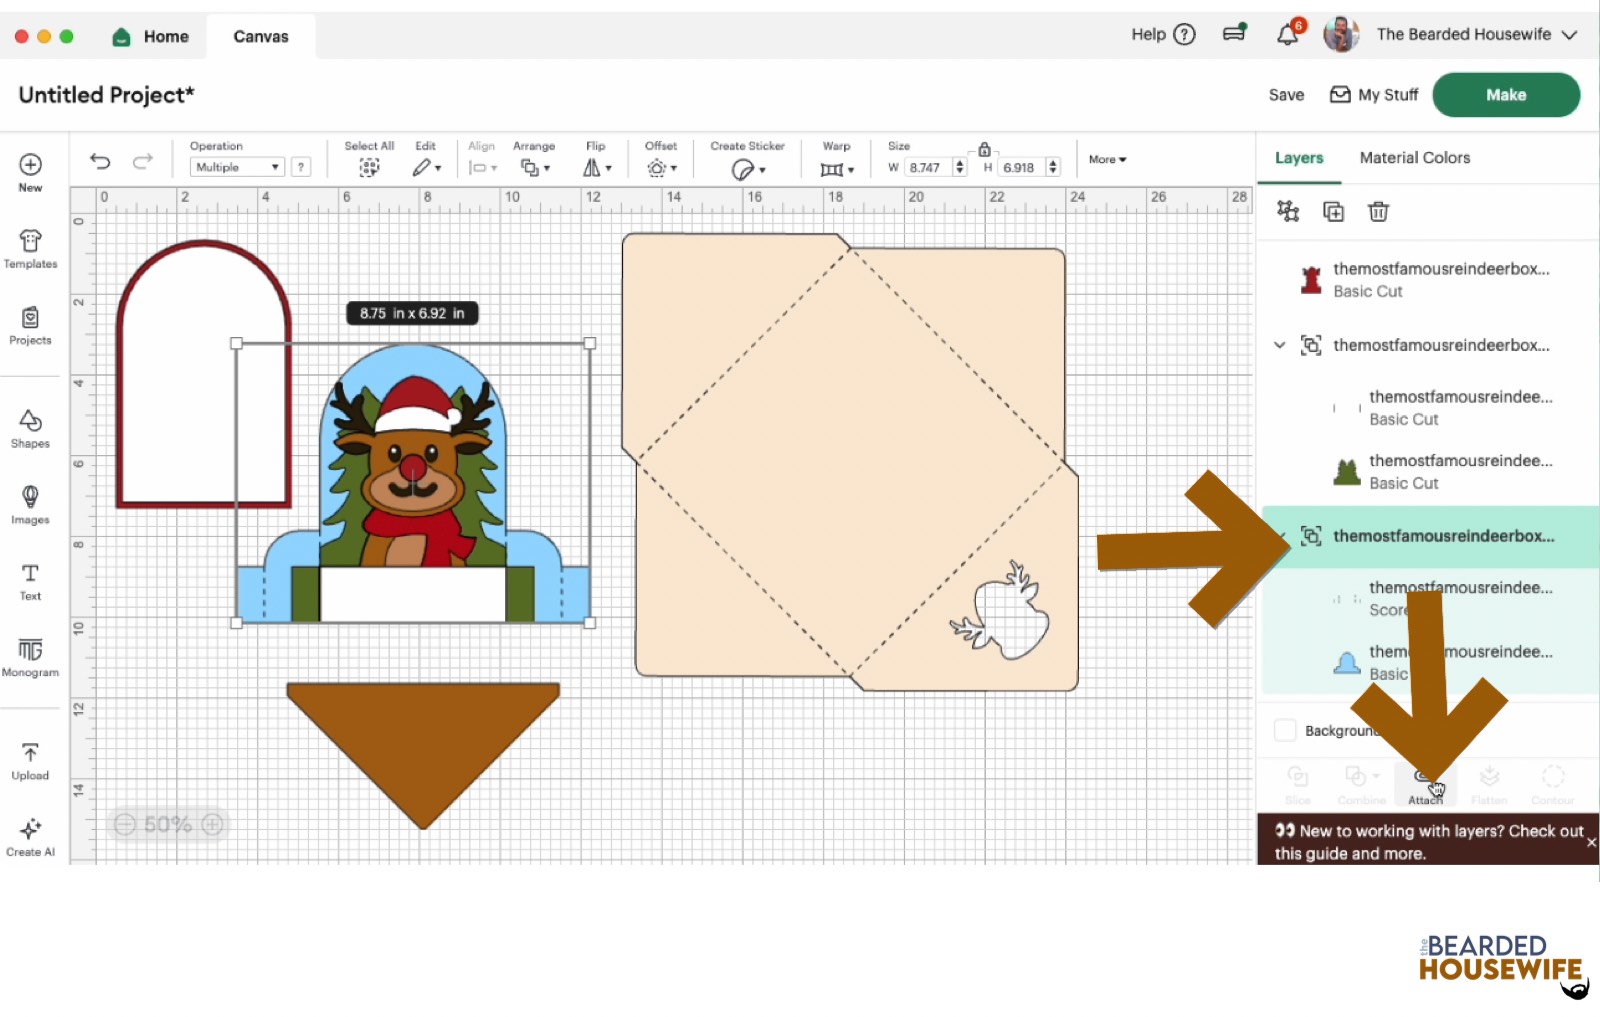The width and height of the screenshot is (1600, 1017).
Task: Click Save project
Action: (x=1286, y=95)
